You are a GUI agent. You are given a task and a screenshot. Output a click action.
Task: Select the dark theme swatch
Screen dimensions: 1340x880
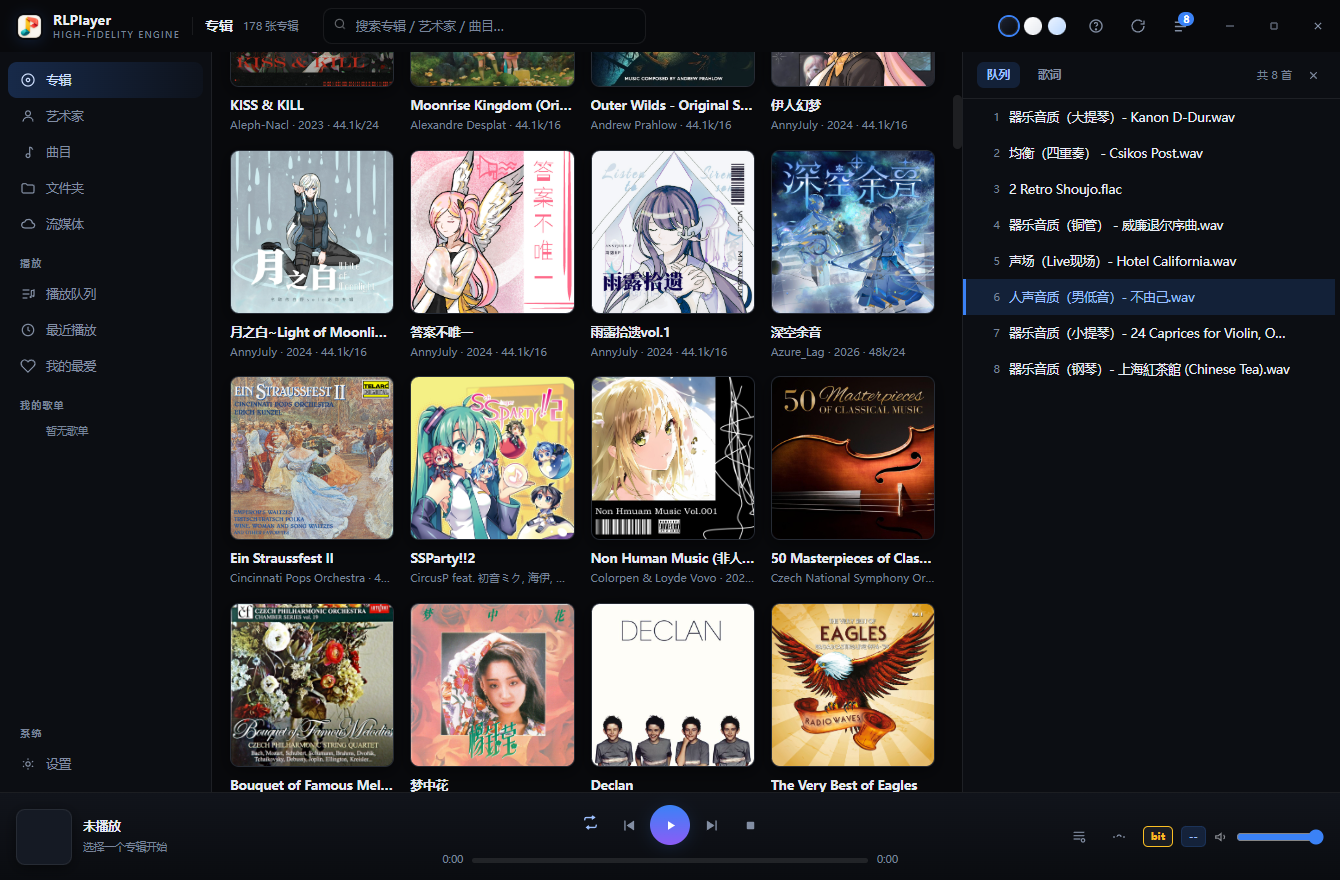(1009, 26)
